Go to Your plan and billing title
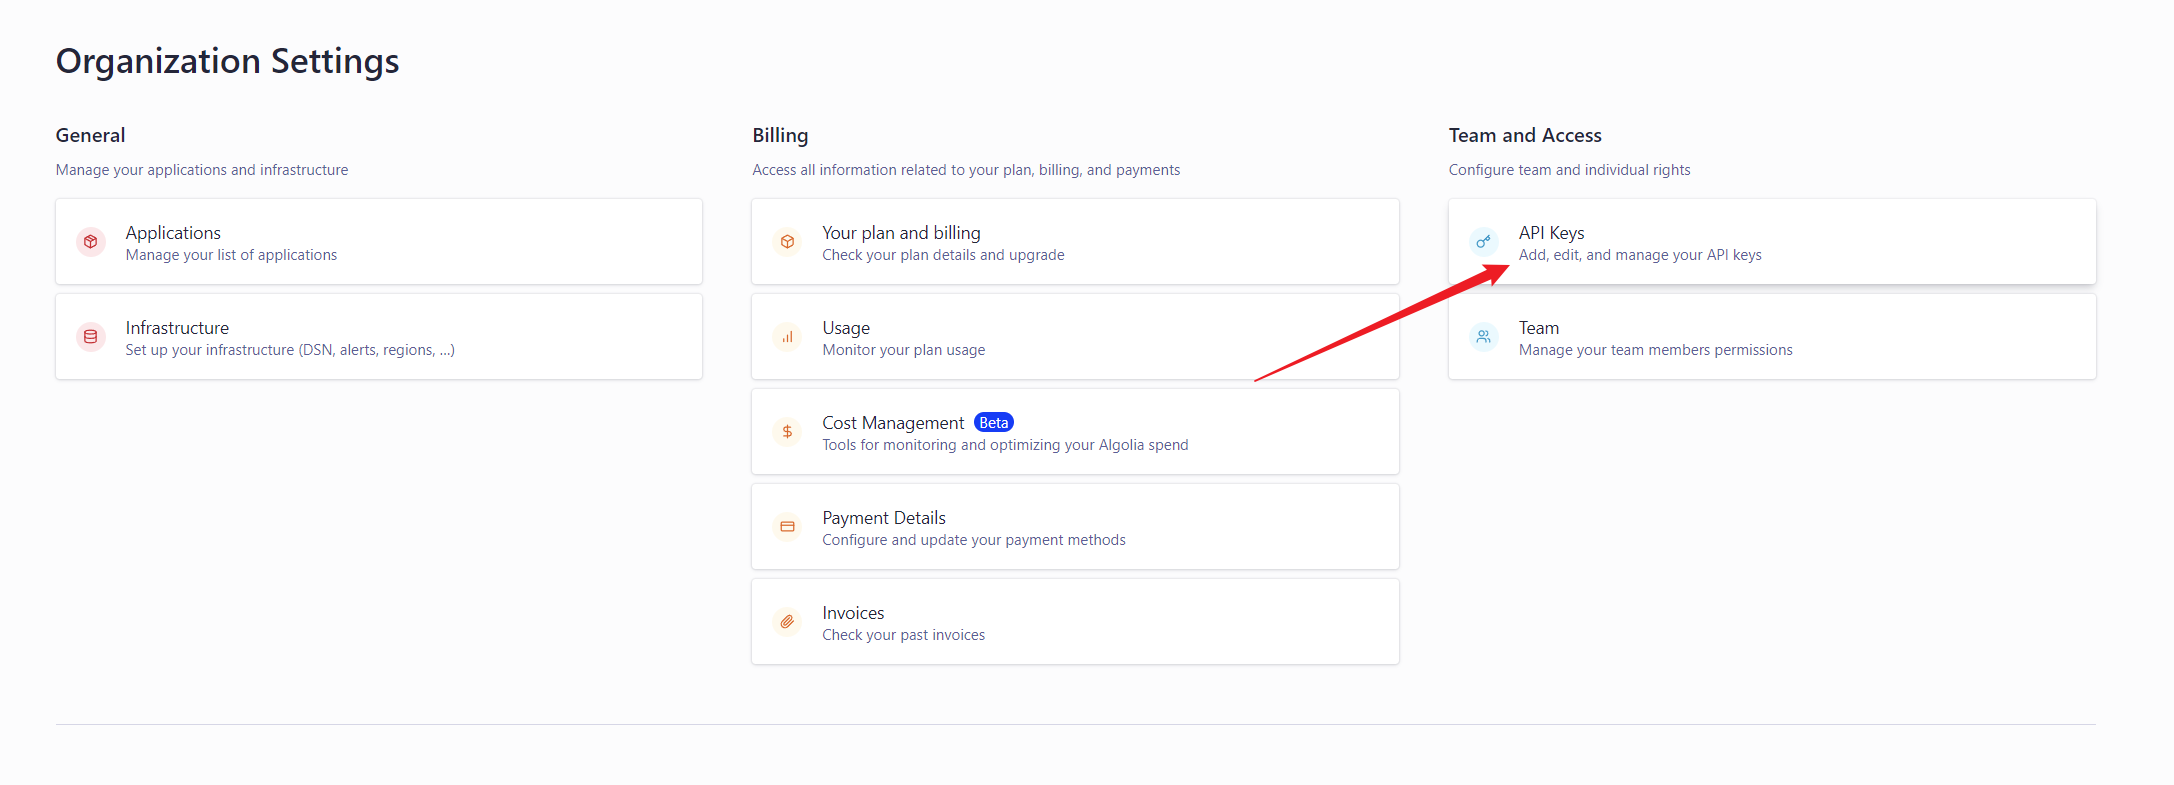This screenshot has width=2174, height=785. pyautogui.click(x=900, y=233)
